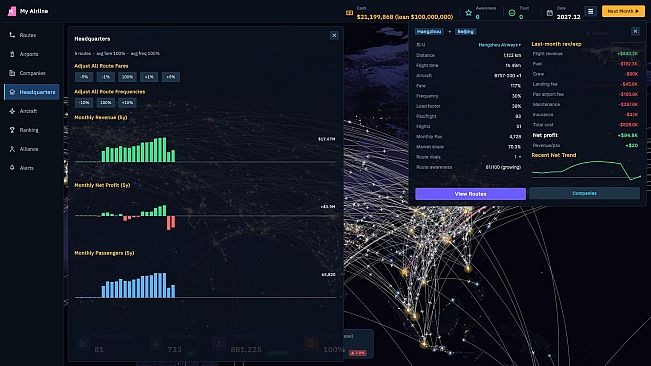Click the Route awareness value
651x366 pixels.
pyautogui.click(x=503, y=167)
